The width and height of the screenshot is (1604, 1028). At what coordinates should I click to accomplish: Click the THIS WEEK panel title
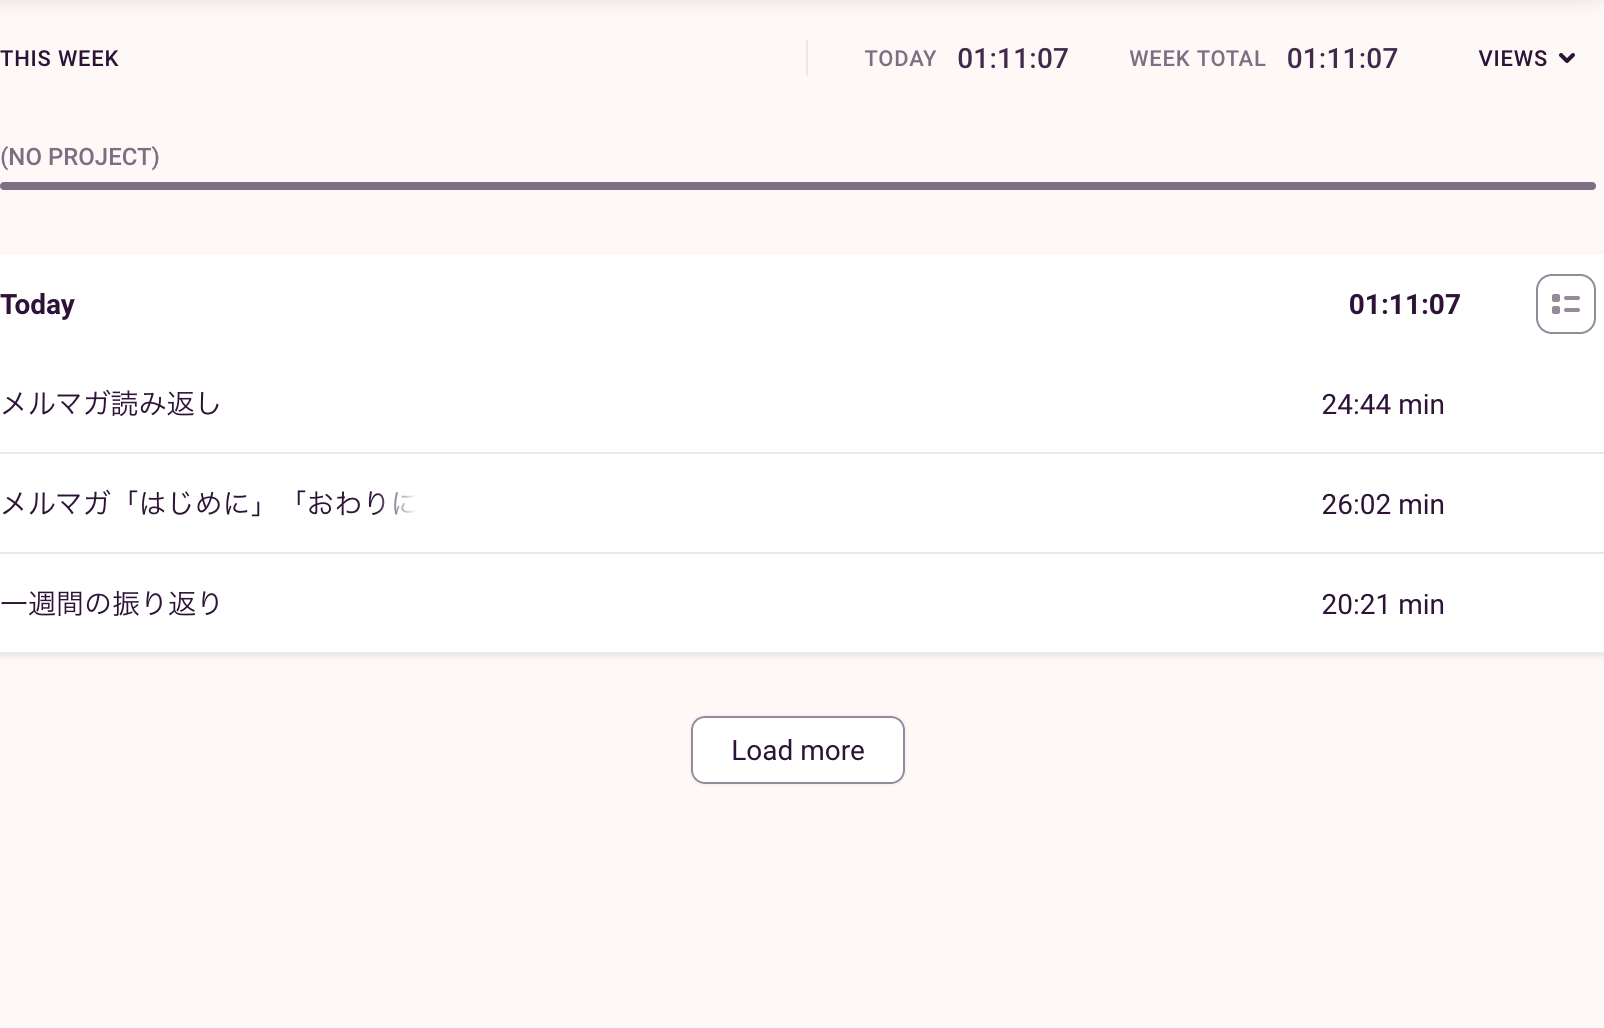click(x=59, y=58)
